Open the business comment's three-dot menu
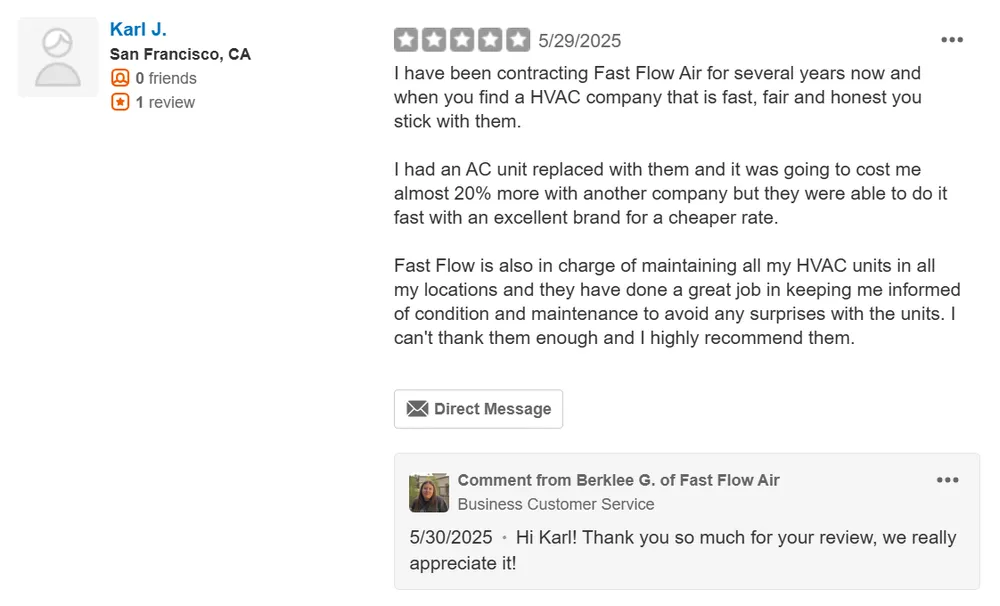The height and width of the screenshot is (606, 1000). tap(947, 480)
